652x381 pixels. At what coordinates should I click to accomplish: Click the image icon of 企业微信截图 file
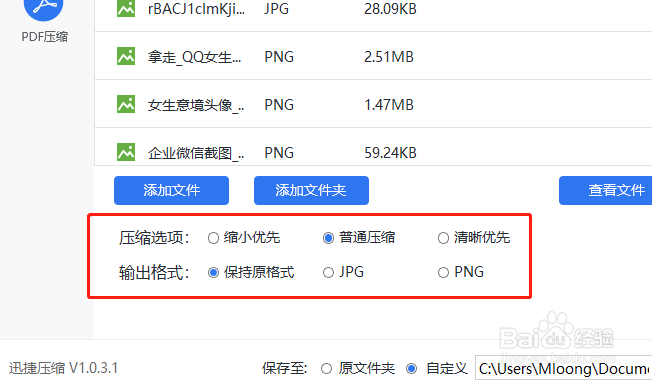[x=126, y=152]
